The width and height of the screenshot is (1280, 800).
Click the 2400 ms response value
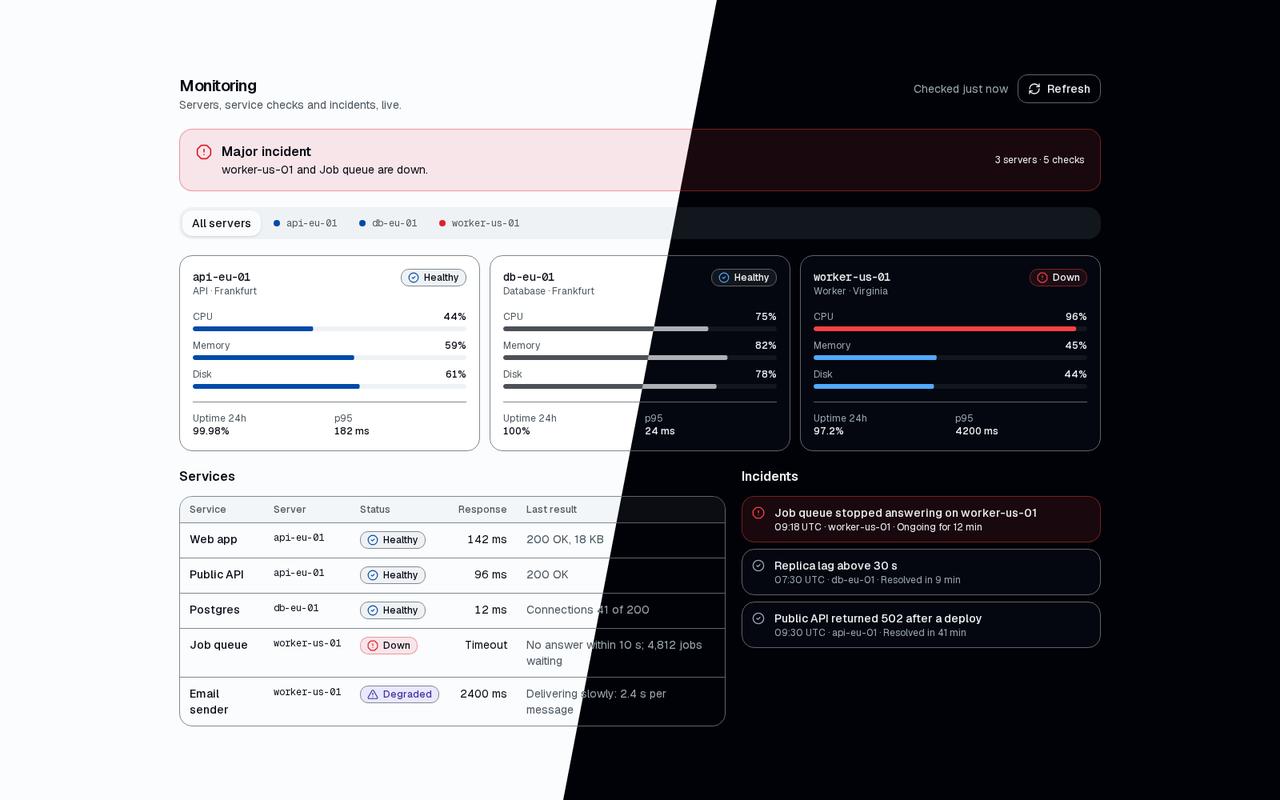point(483,693)
